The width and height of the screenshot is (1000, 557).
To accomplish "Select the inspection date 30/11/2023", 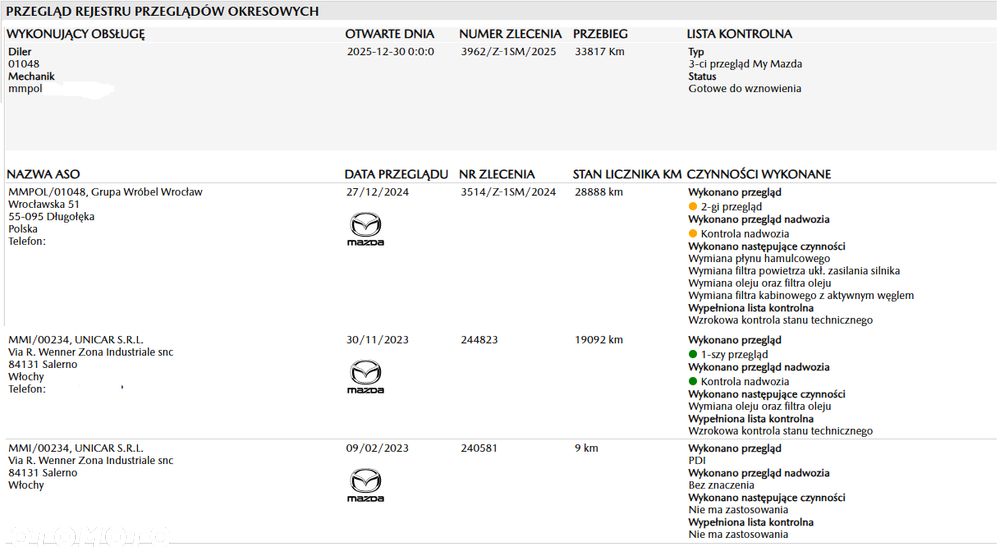I will tap(378, 340).
